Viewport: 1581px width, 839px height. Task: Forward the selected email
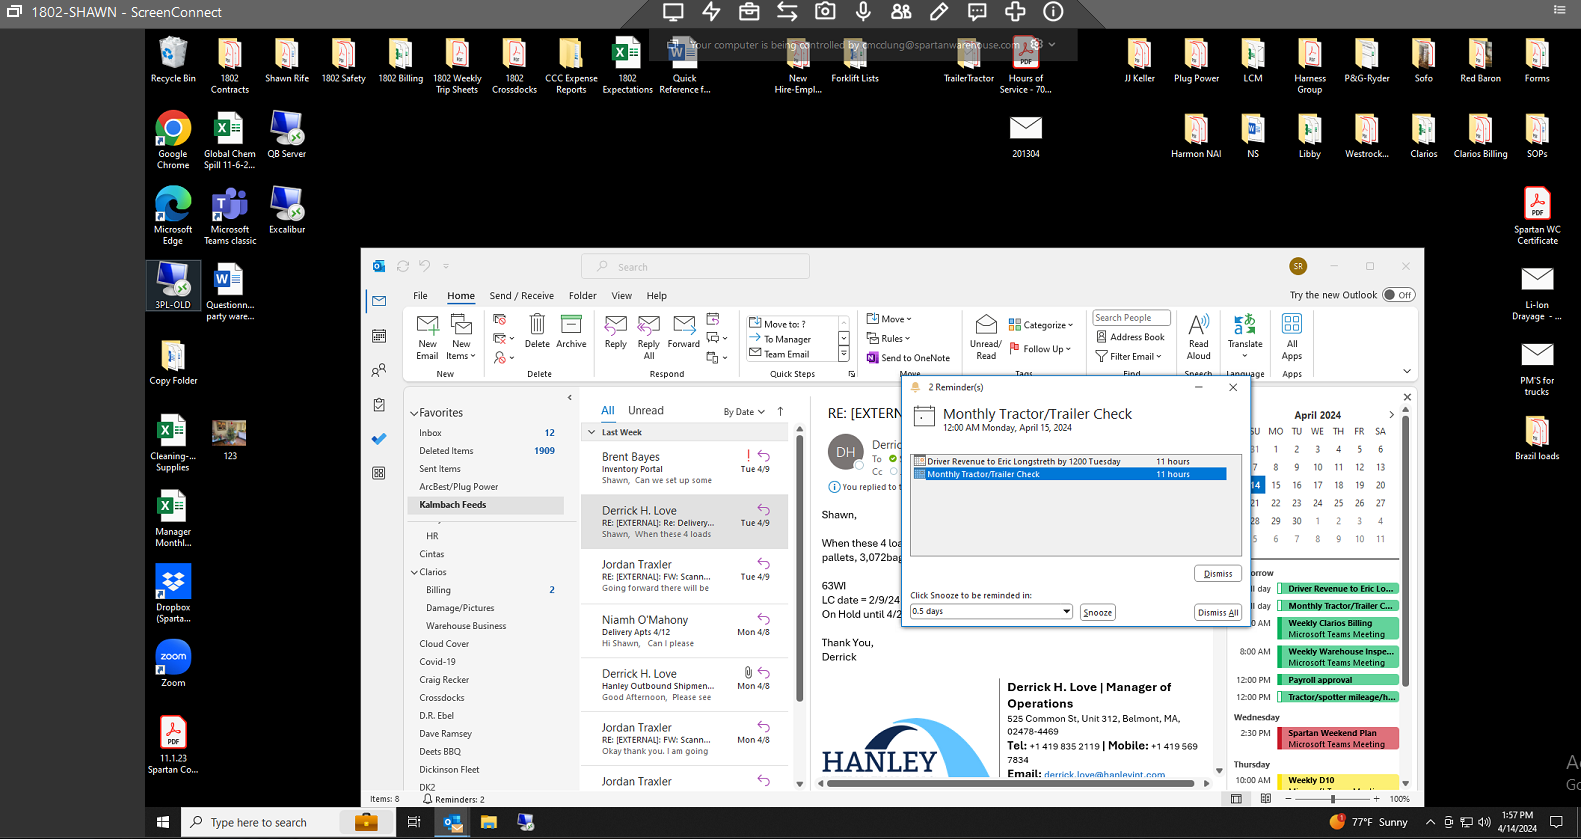point(684,331)
